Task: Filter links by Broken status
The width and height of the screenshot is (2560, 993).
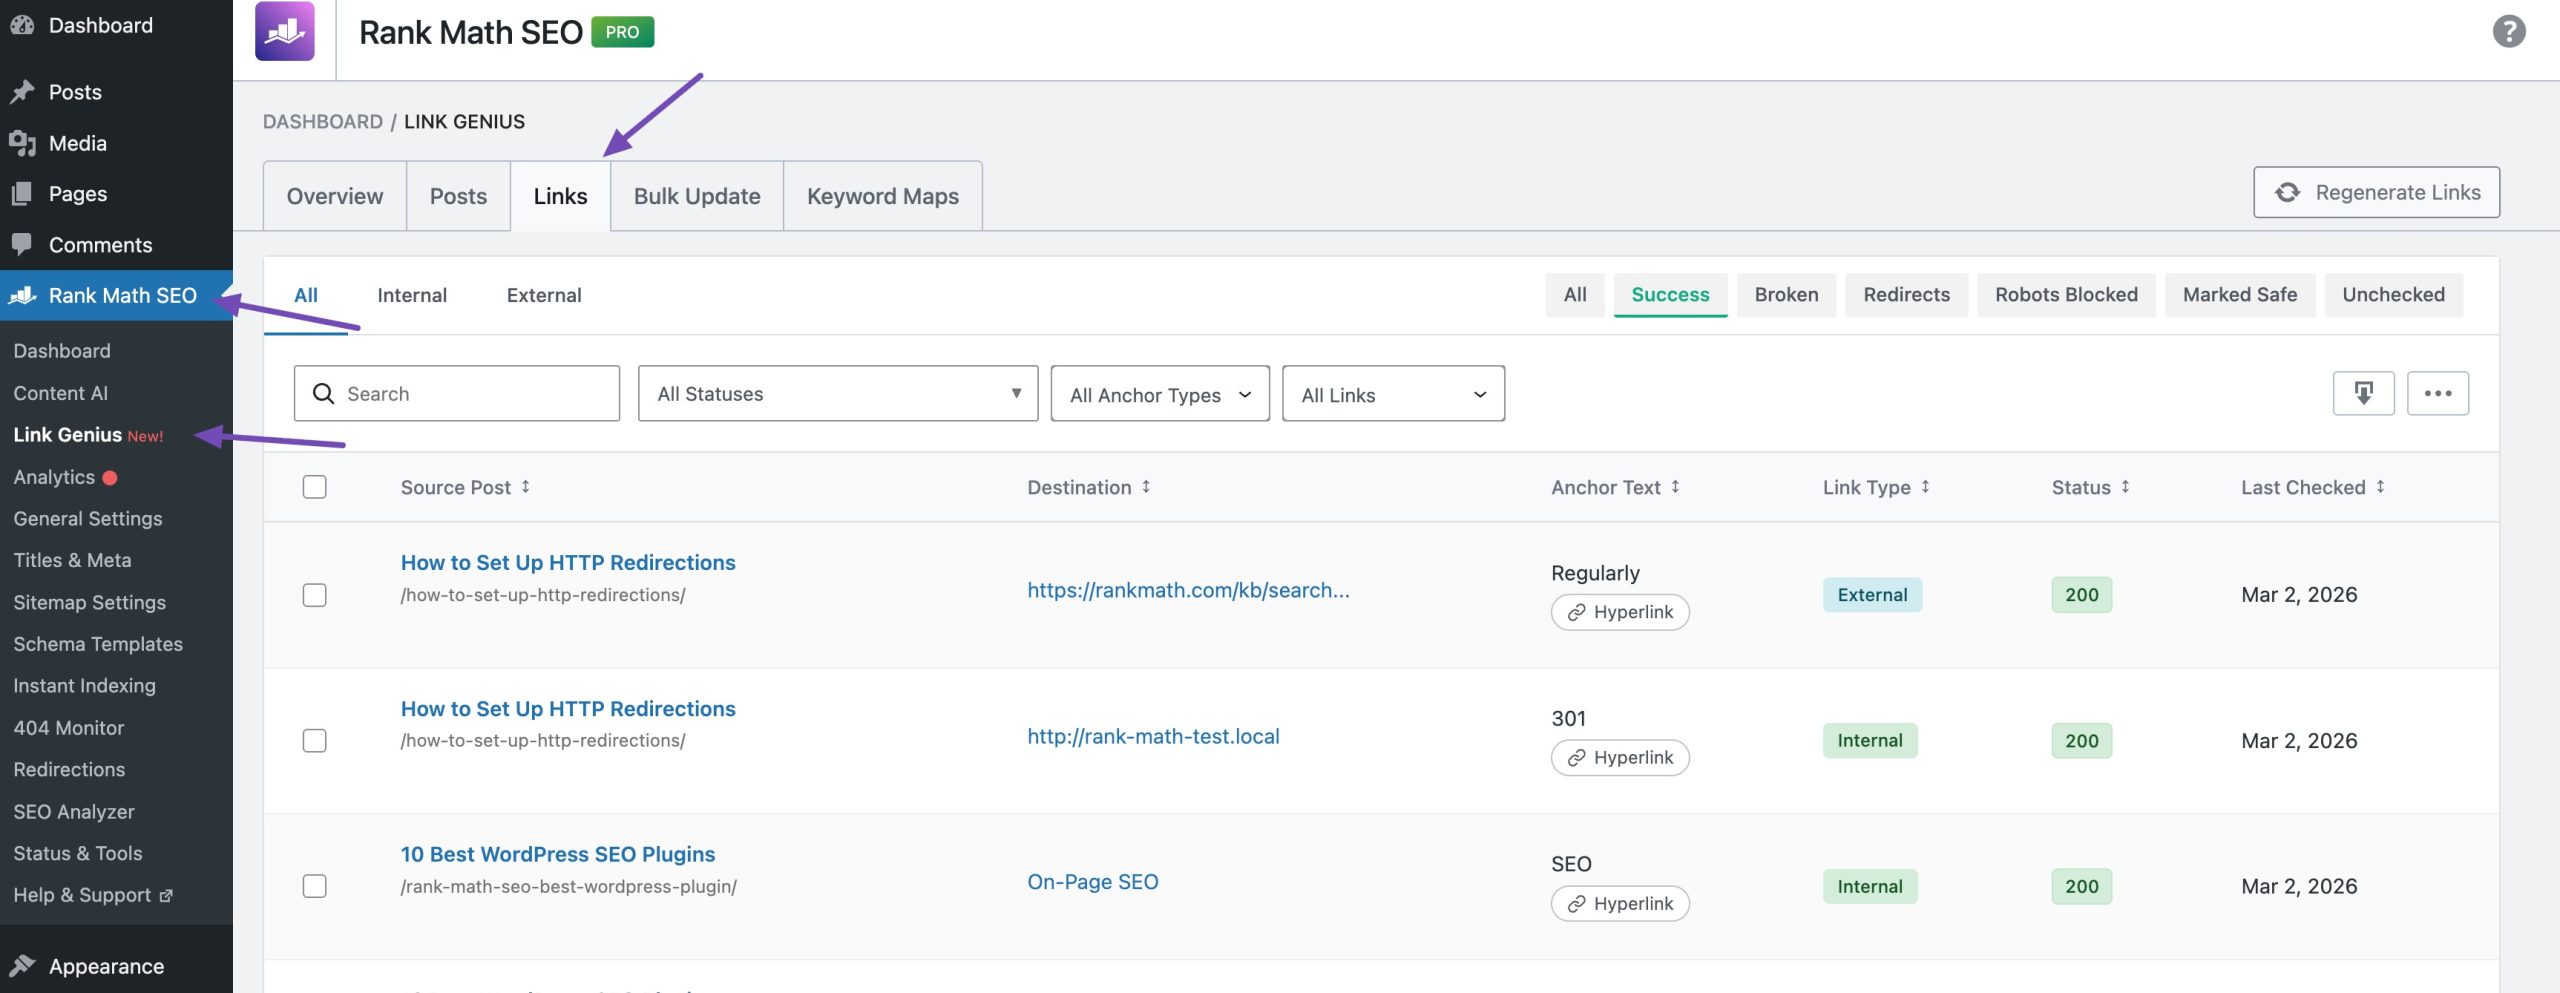Action: [x=1786, y=295]
